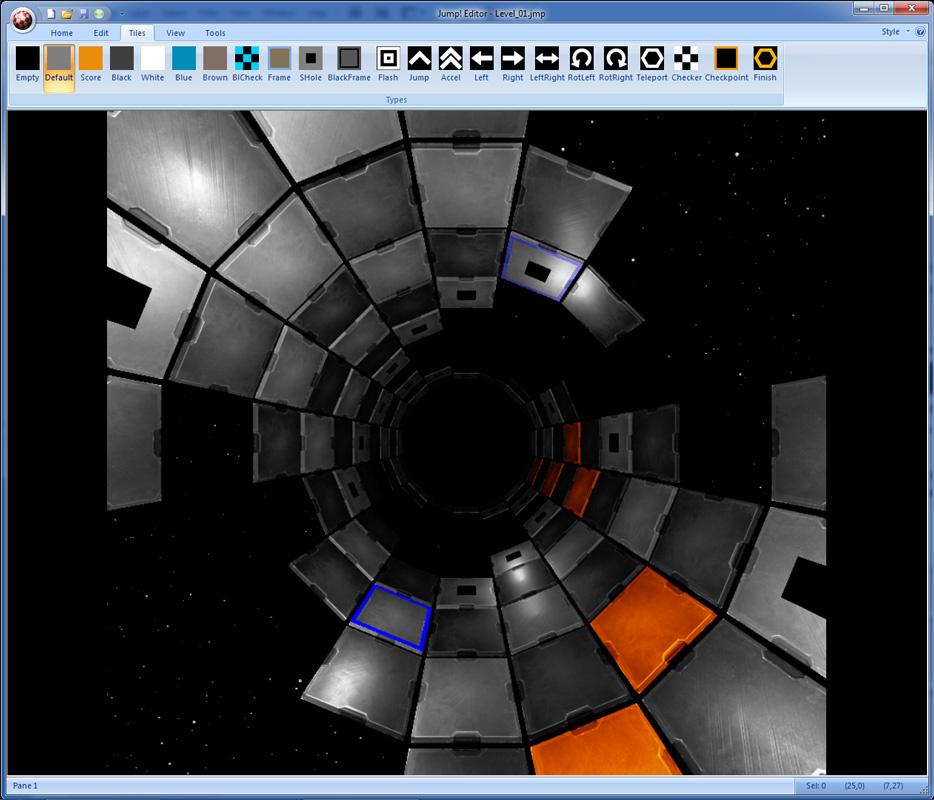Open the Home ribbon tab
934x800 pixels.
tap(62, 33)
